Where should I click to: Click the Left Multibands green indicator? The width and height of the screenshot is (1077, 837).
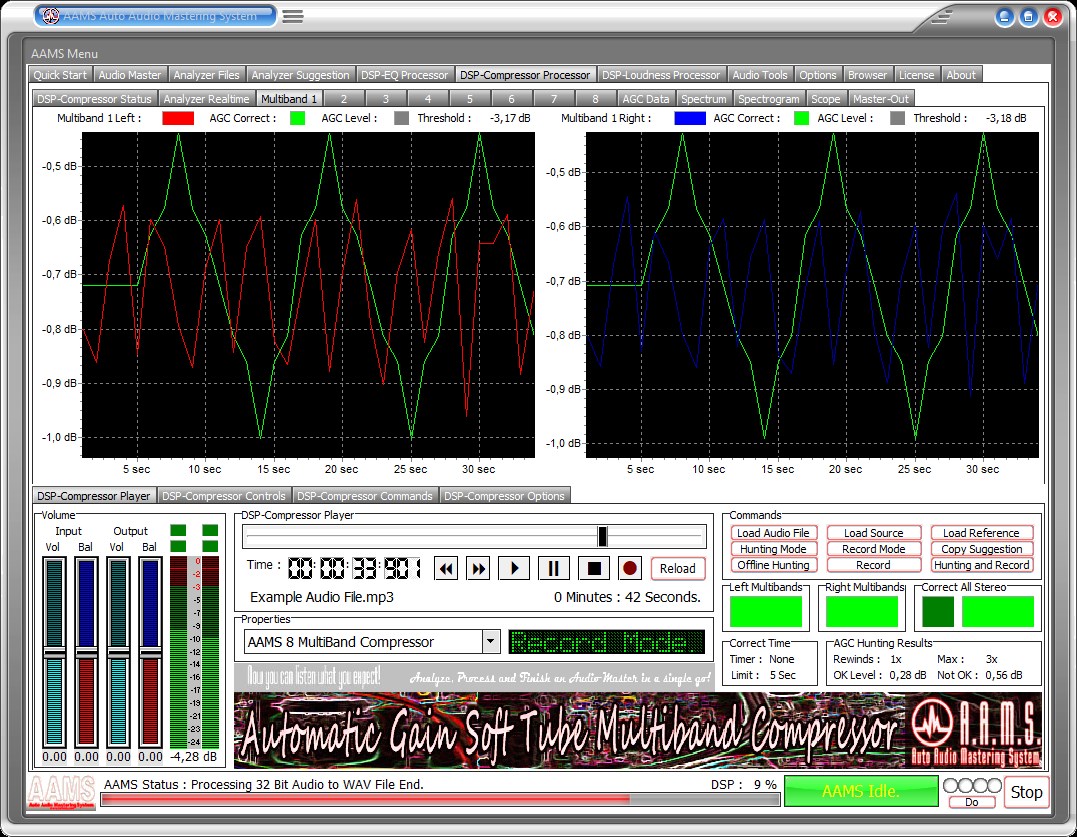tap(766, 612)
